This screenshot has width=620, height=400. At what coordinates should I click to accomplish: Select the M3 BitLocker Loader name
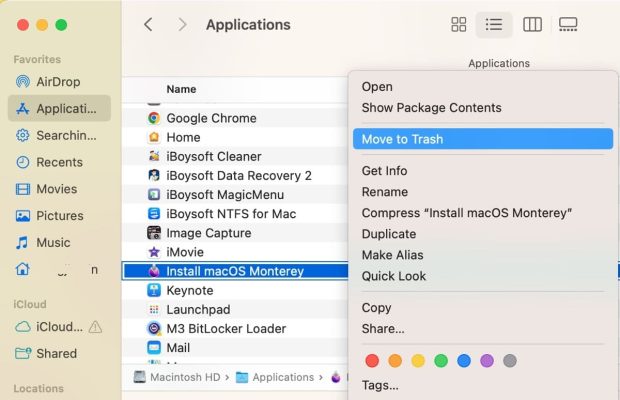226,328
